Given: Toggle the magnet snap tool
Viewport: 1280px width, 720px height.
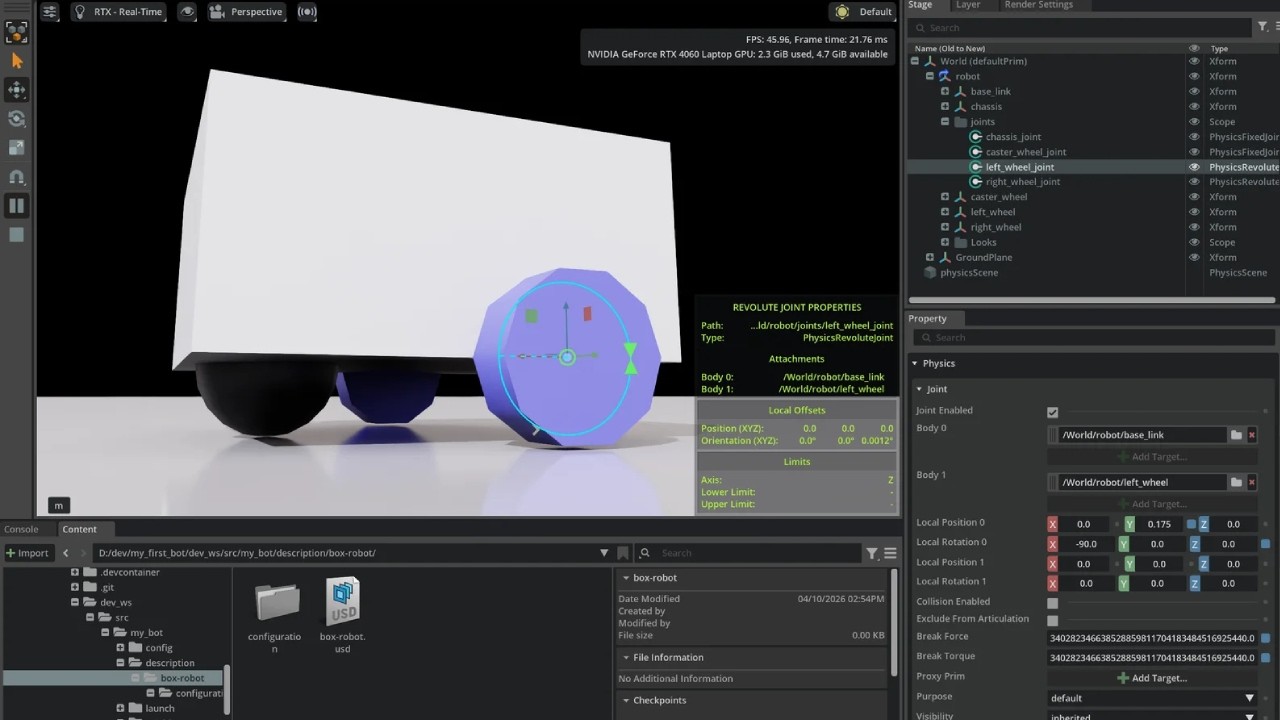Looking at the screenshot, I should tap(16, 177).
